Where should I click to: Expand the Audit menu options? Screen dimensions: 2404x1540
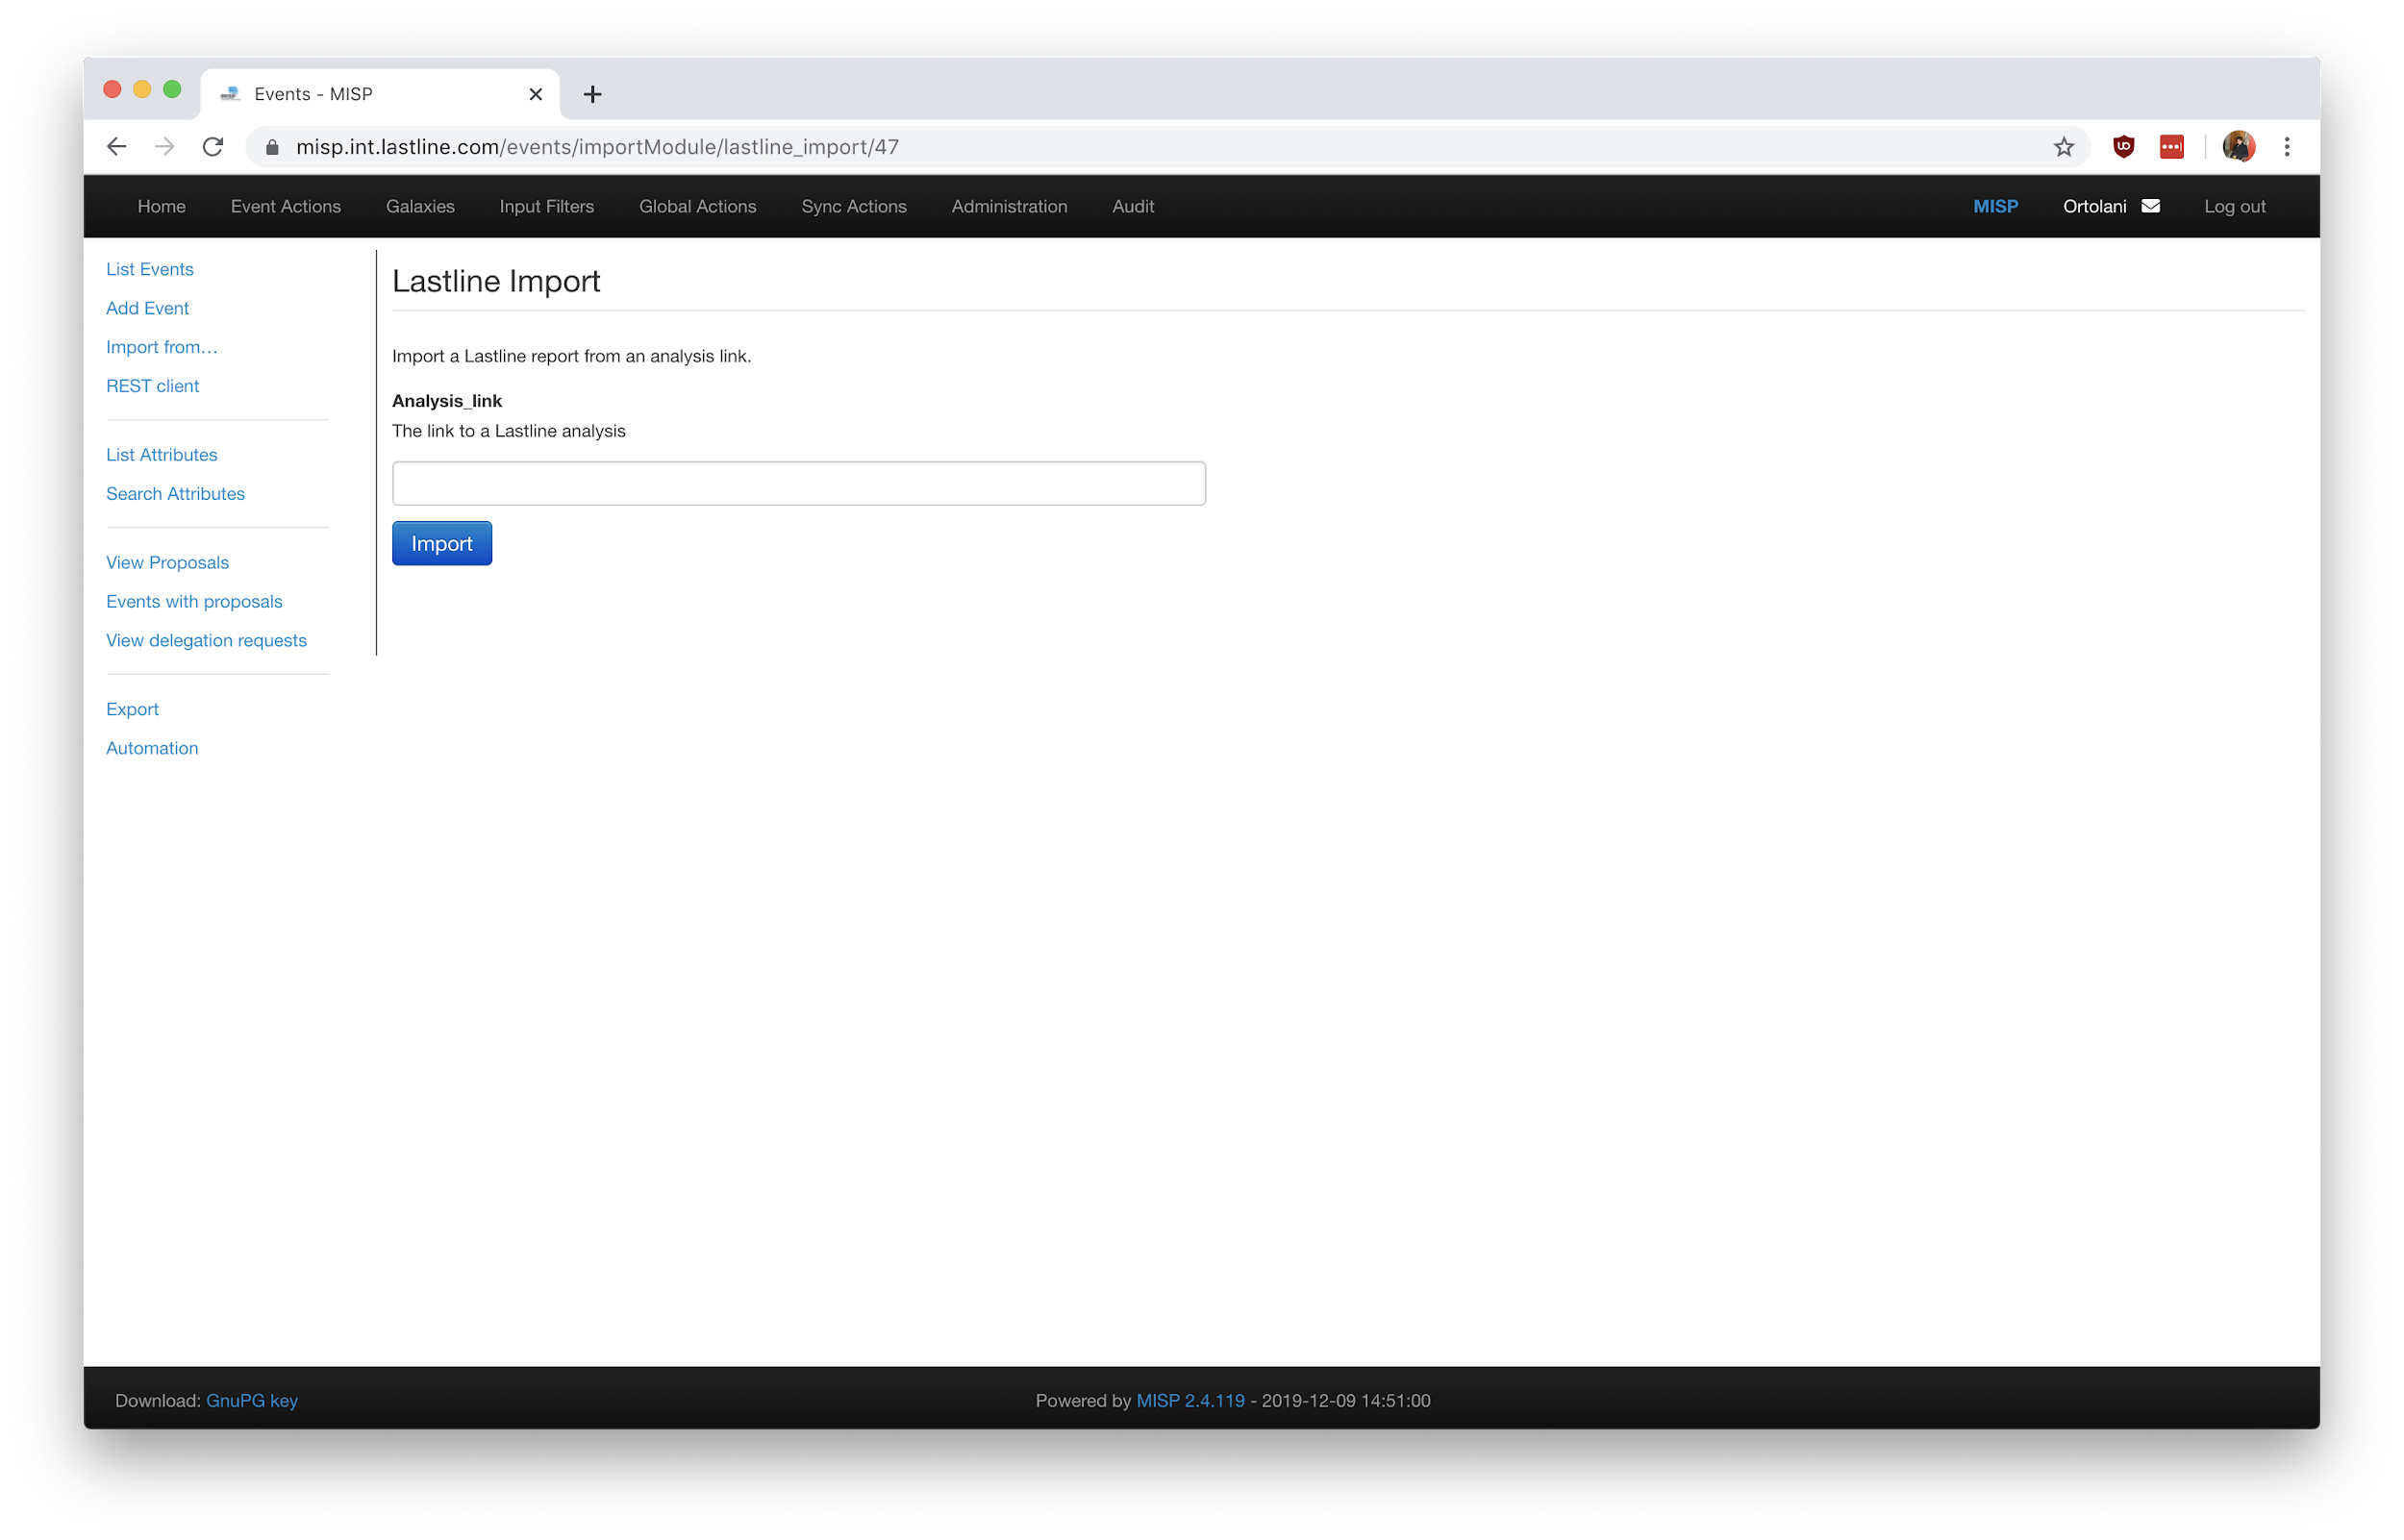point(1134,205)
